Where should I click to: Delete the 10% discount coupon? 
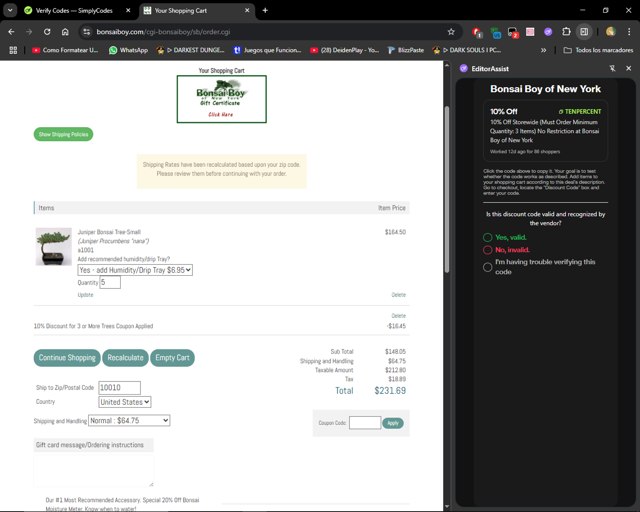398,316
